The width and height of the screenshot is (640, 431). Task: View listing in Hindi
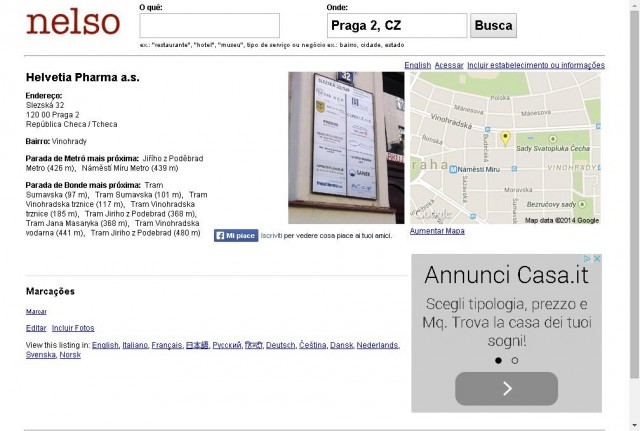[253, 345]
